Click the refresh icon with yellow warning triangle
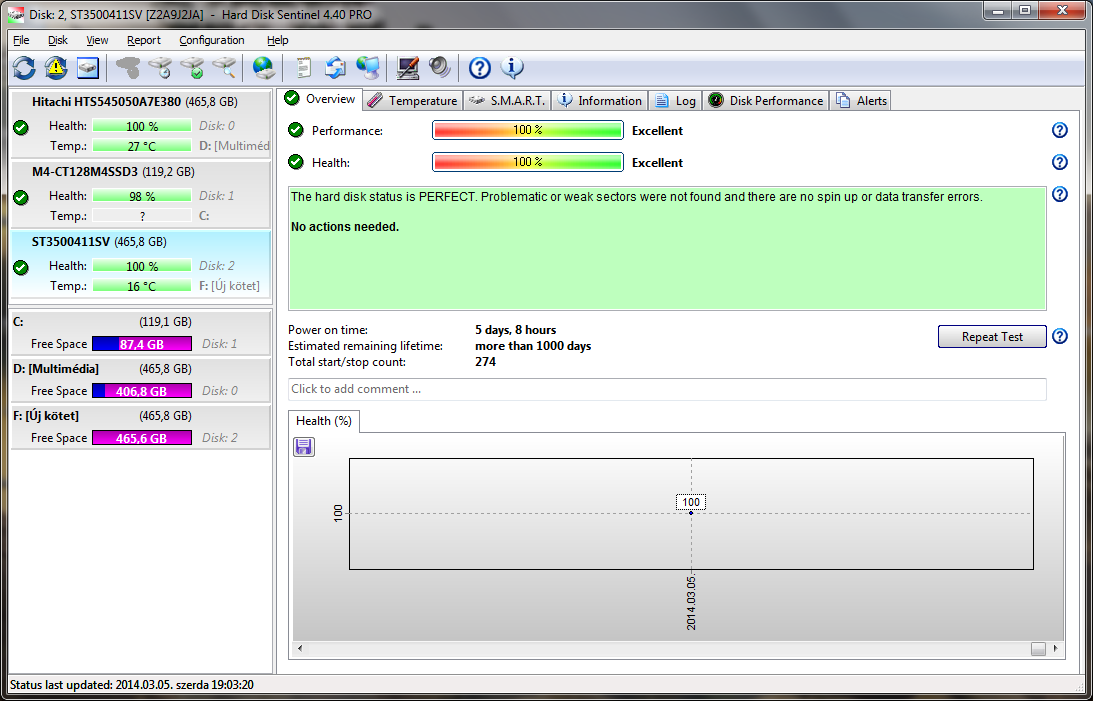Screen dimensions: 1093x701 (56, 68)
